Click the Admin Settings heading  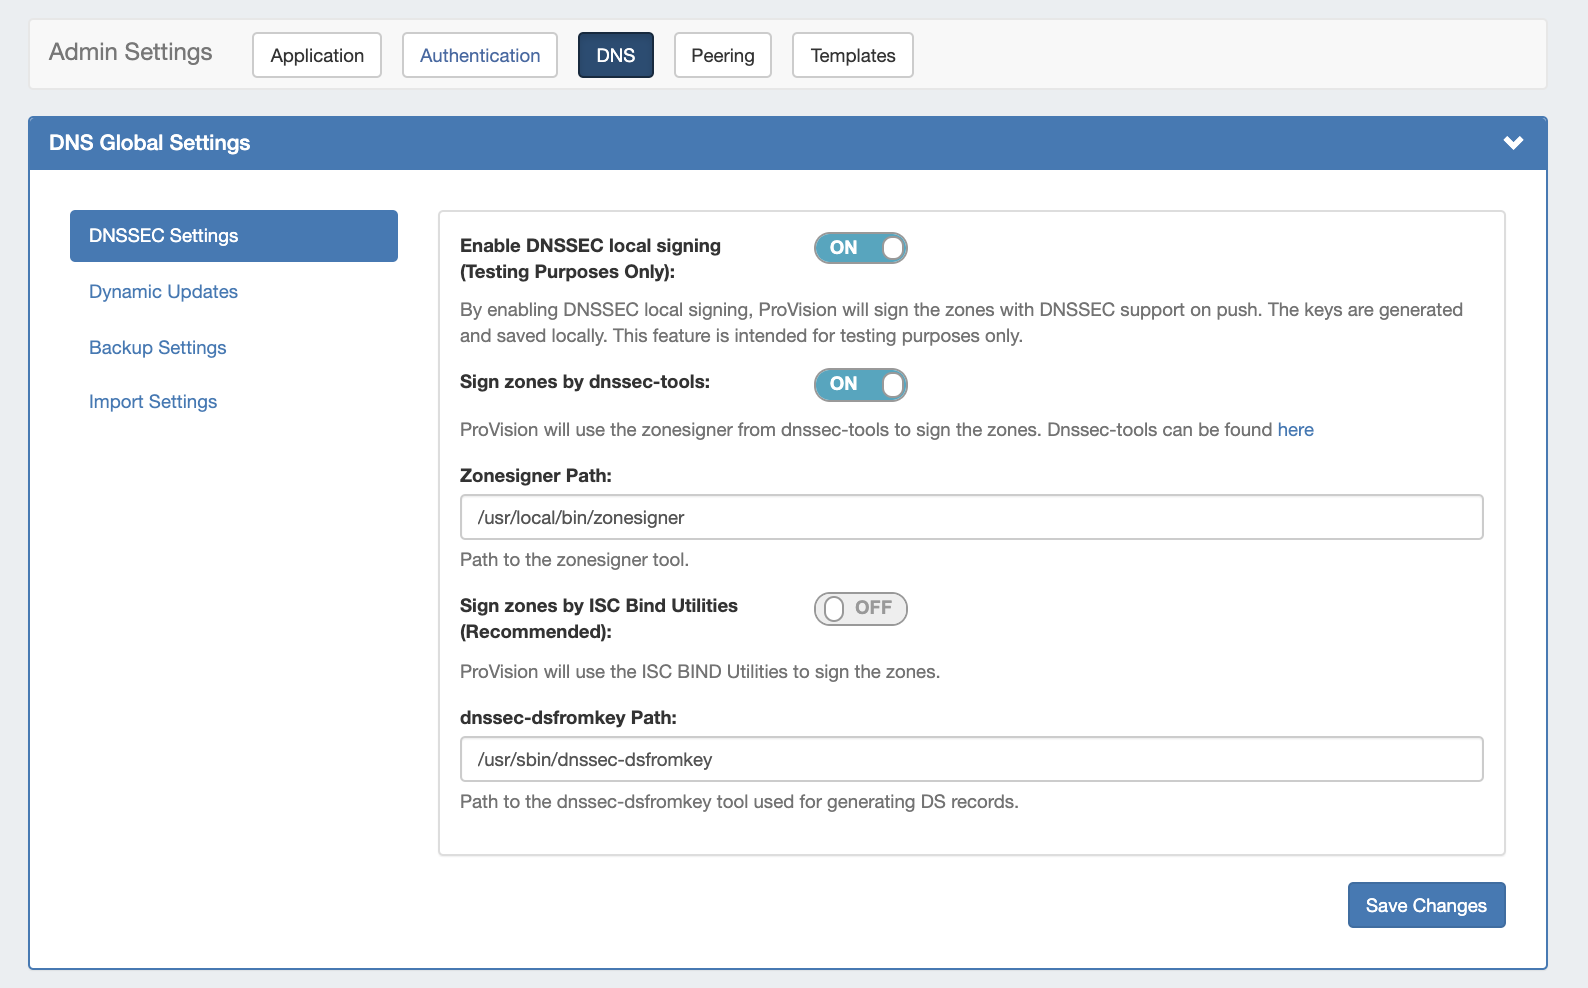coord(131,52)
